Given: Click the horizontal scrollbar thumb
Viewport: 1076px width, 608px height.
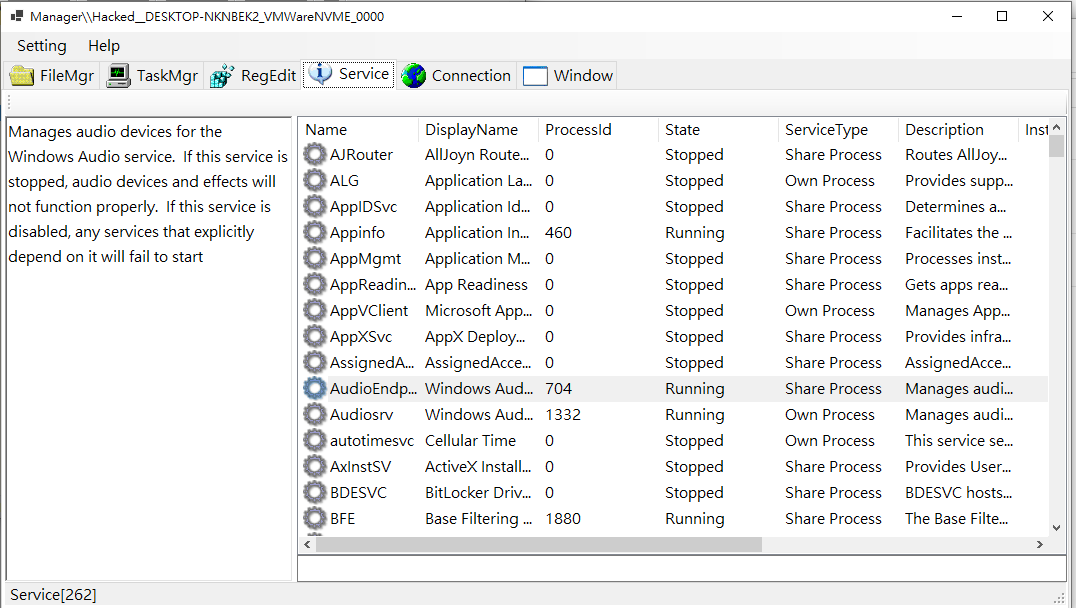Looking at the screenshot, I should (x=539, y=544).
